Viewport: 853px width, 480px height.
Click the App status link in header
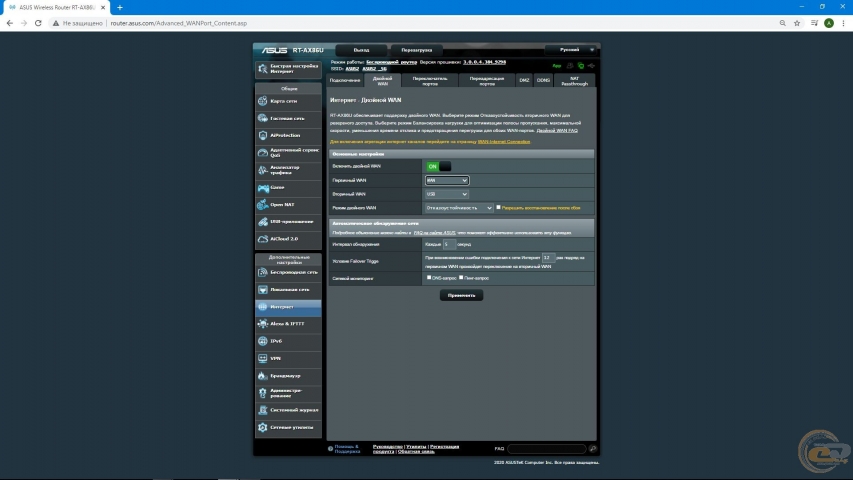pyautogui.click(x=557, y=66)
